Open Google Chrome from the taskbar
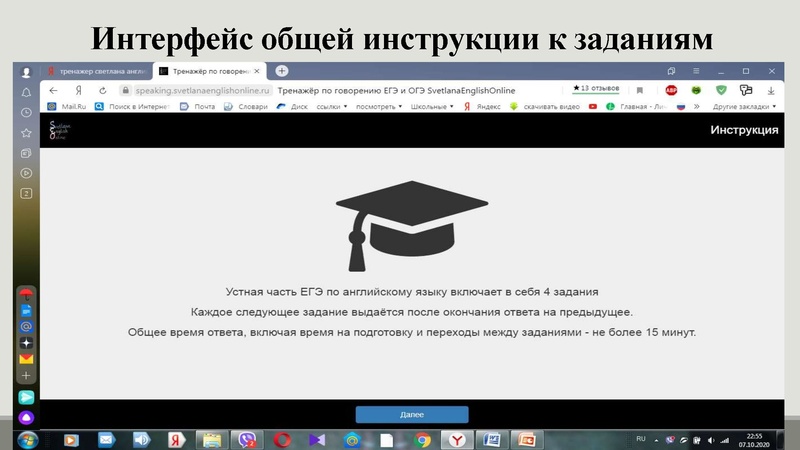 [422, 440]
